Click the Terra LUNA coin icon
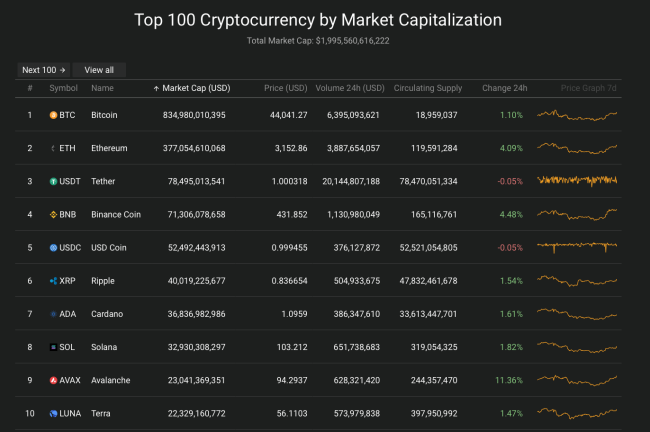Viewport: 650px width, 432px height. [x=53, y=414]
